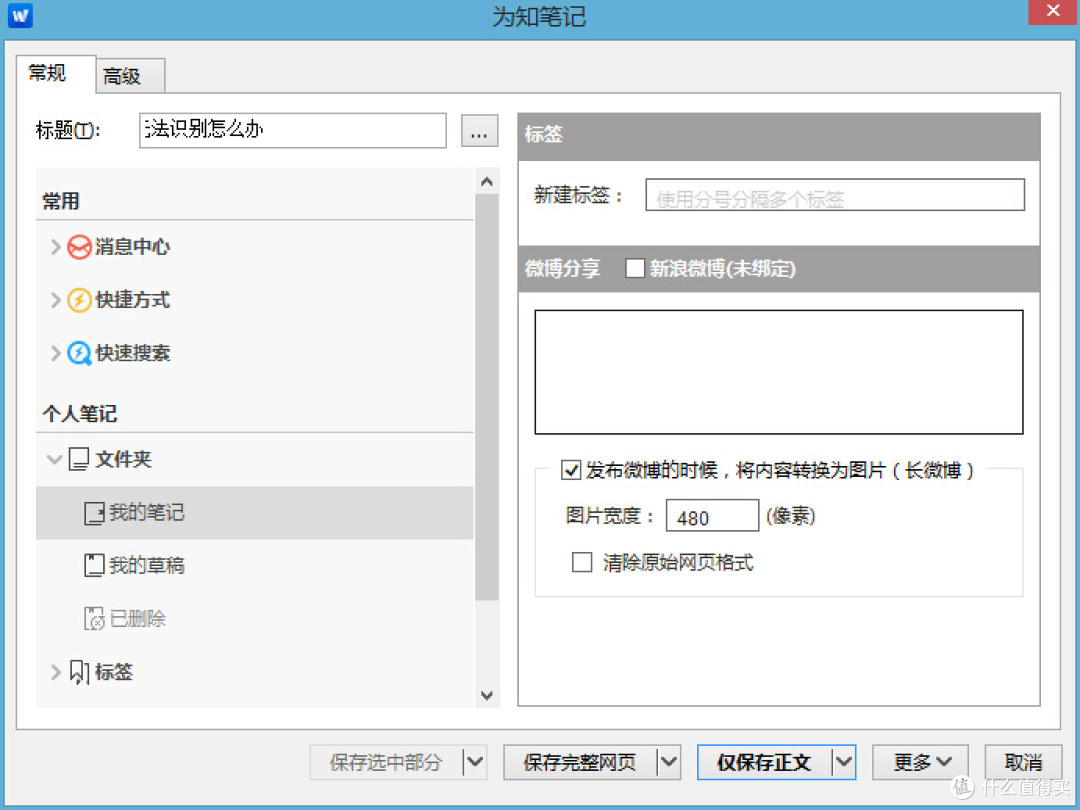Select 已删除 folder row
The image size is (1080, 810).
(x=255, y=619)
